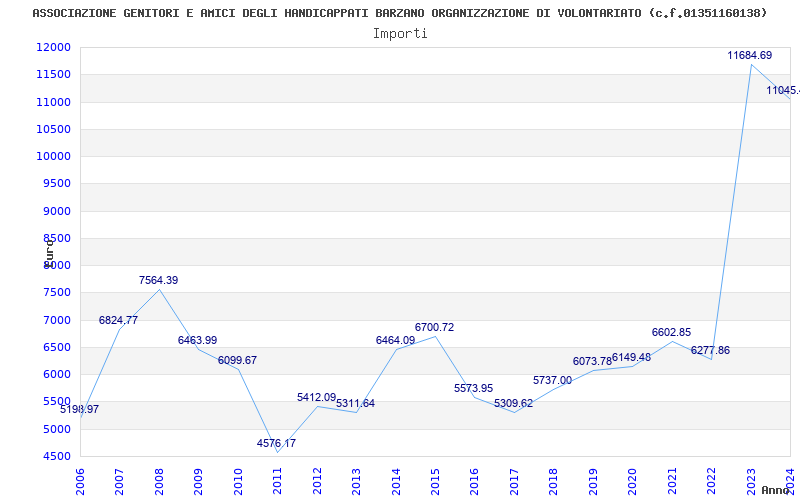This screenshot has width=800, height=500.
Task: Click the x-axis year 2010
Action: tap(238, 481)
